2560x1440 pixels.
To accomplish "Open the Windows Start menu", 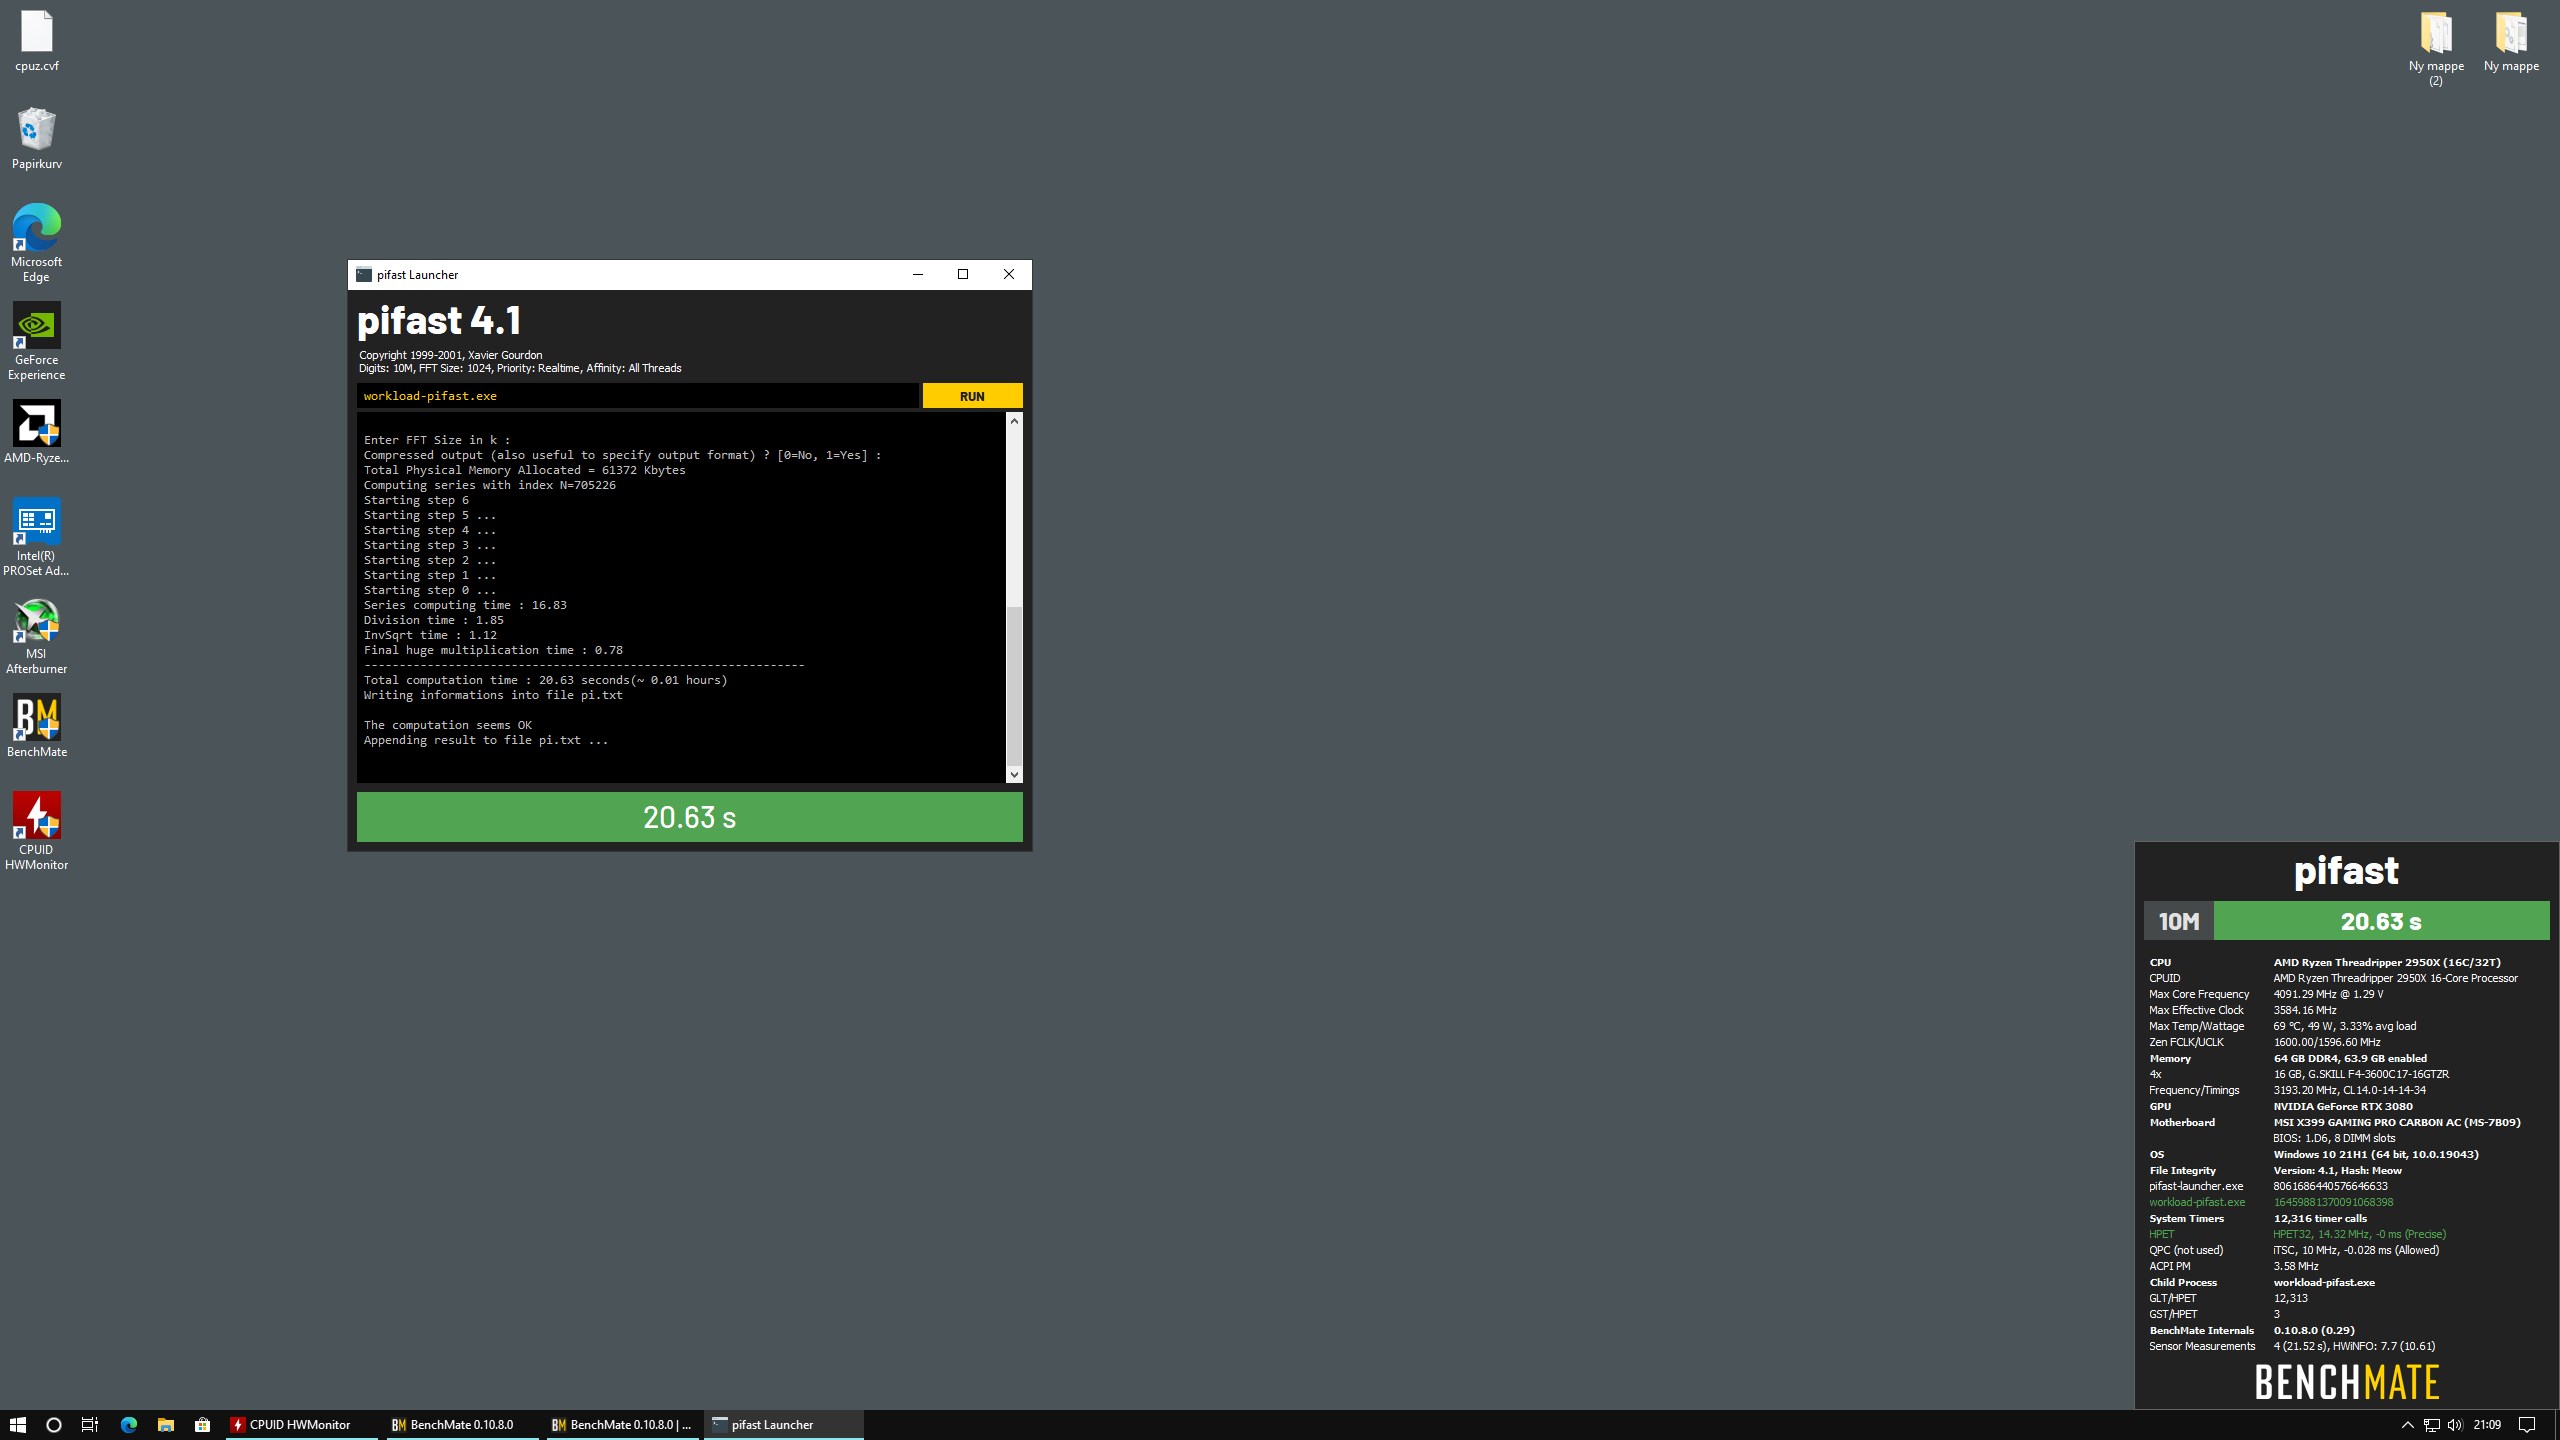I will 18,1425.
